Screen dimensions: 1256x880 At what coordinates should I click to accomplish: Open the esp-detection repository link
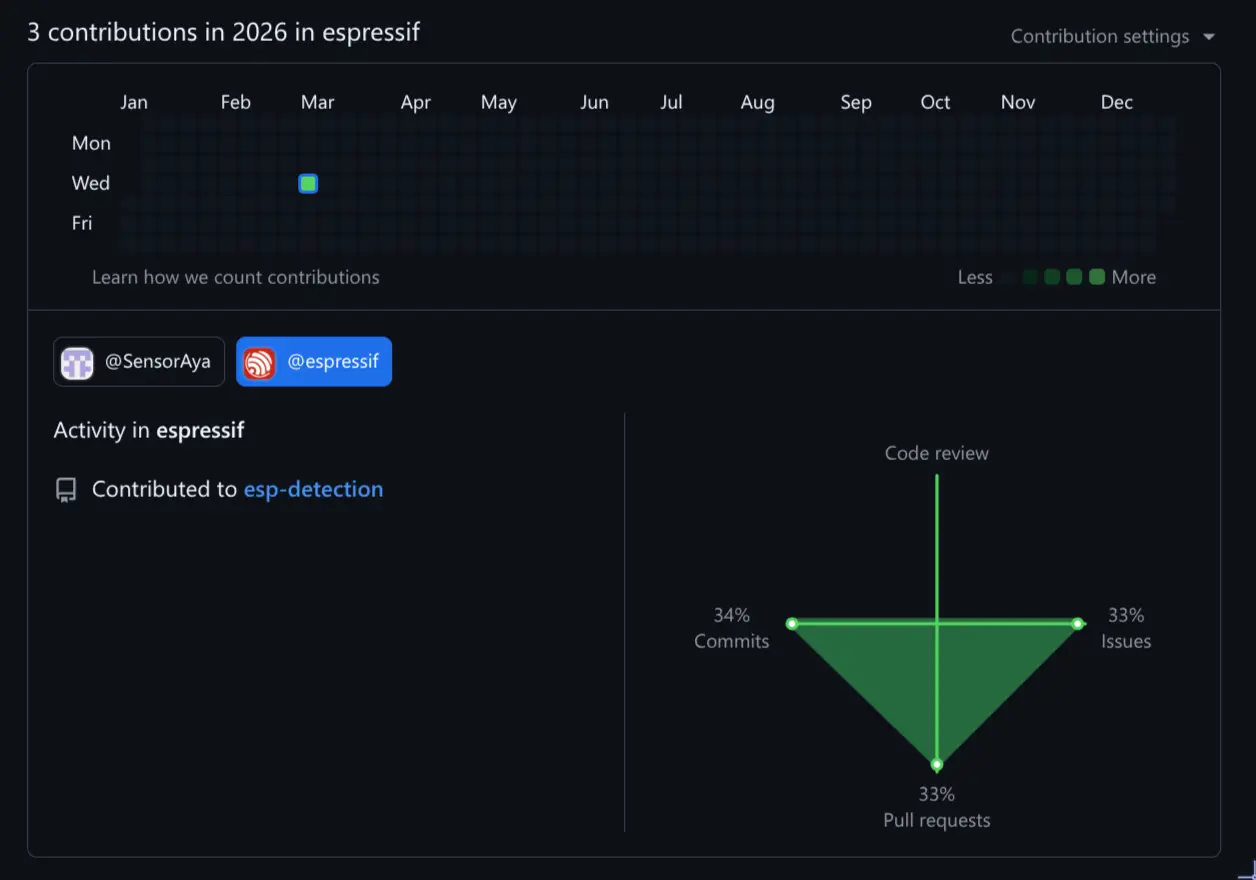click(x=313, y=489)
